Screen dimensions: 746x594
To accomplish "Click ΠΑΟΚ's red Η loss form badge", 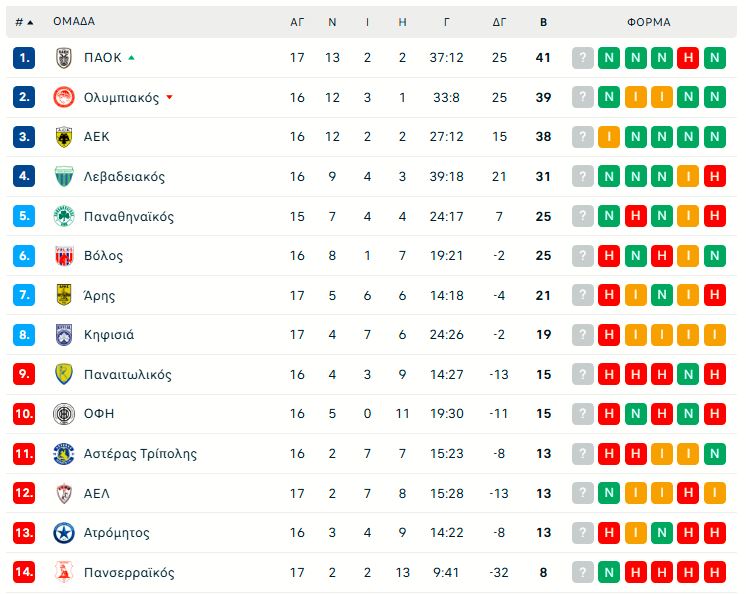I will click(x=688, y=58).
